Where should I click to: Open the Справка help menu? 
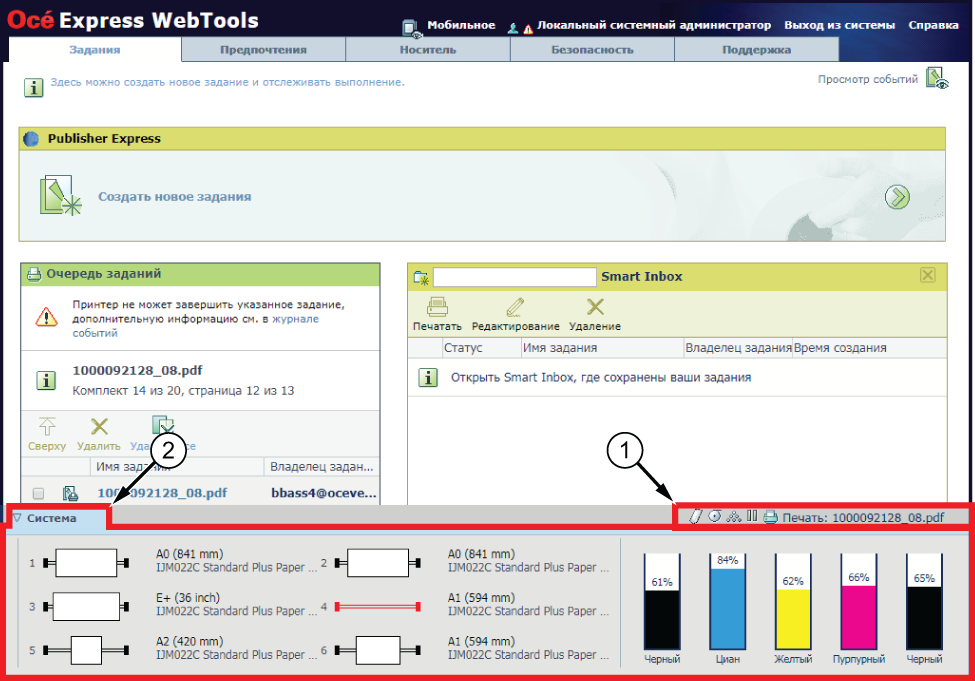[x=933, y=25]
